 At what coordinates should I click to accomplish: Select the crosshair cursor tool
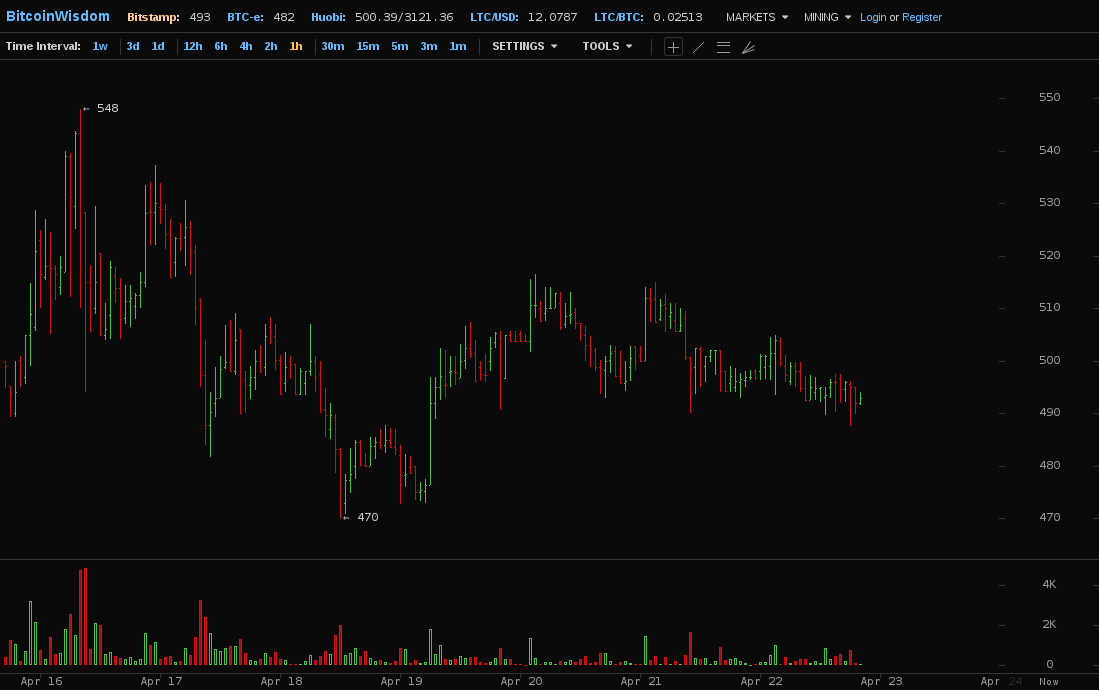pos(673,47)
